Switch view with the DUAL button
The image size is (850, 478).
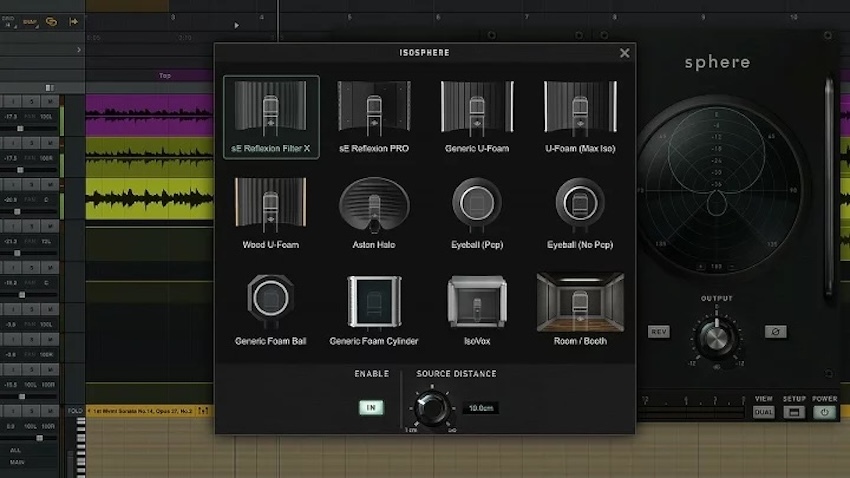tap(763, 412)
